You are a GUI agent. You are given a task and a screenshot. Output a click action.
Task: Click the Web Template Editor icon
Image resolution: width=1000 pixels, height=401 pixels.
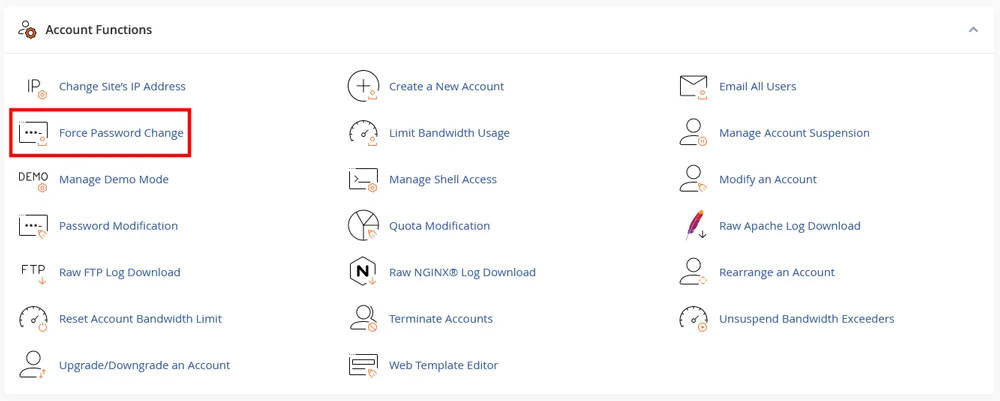point(364,365)
